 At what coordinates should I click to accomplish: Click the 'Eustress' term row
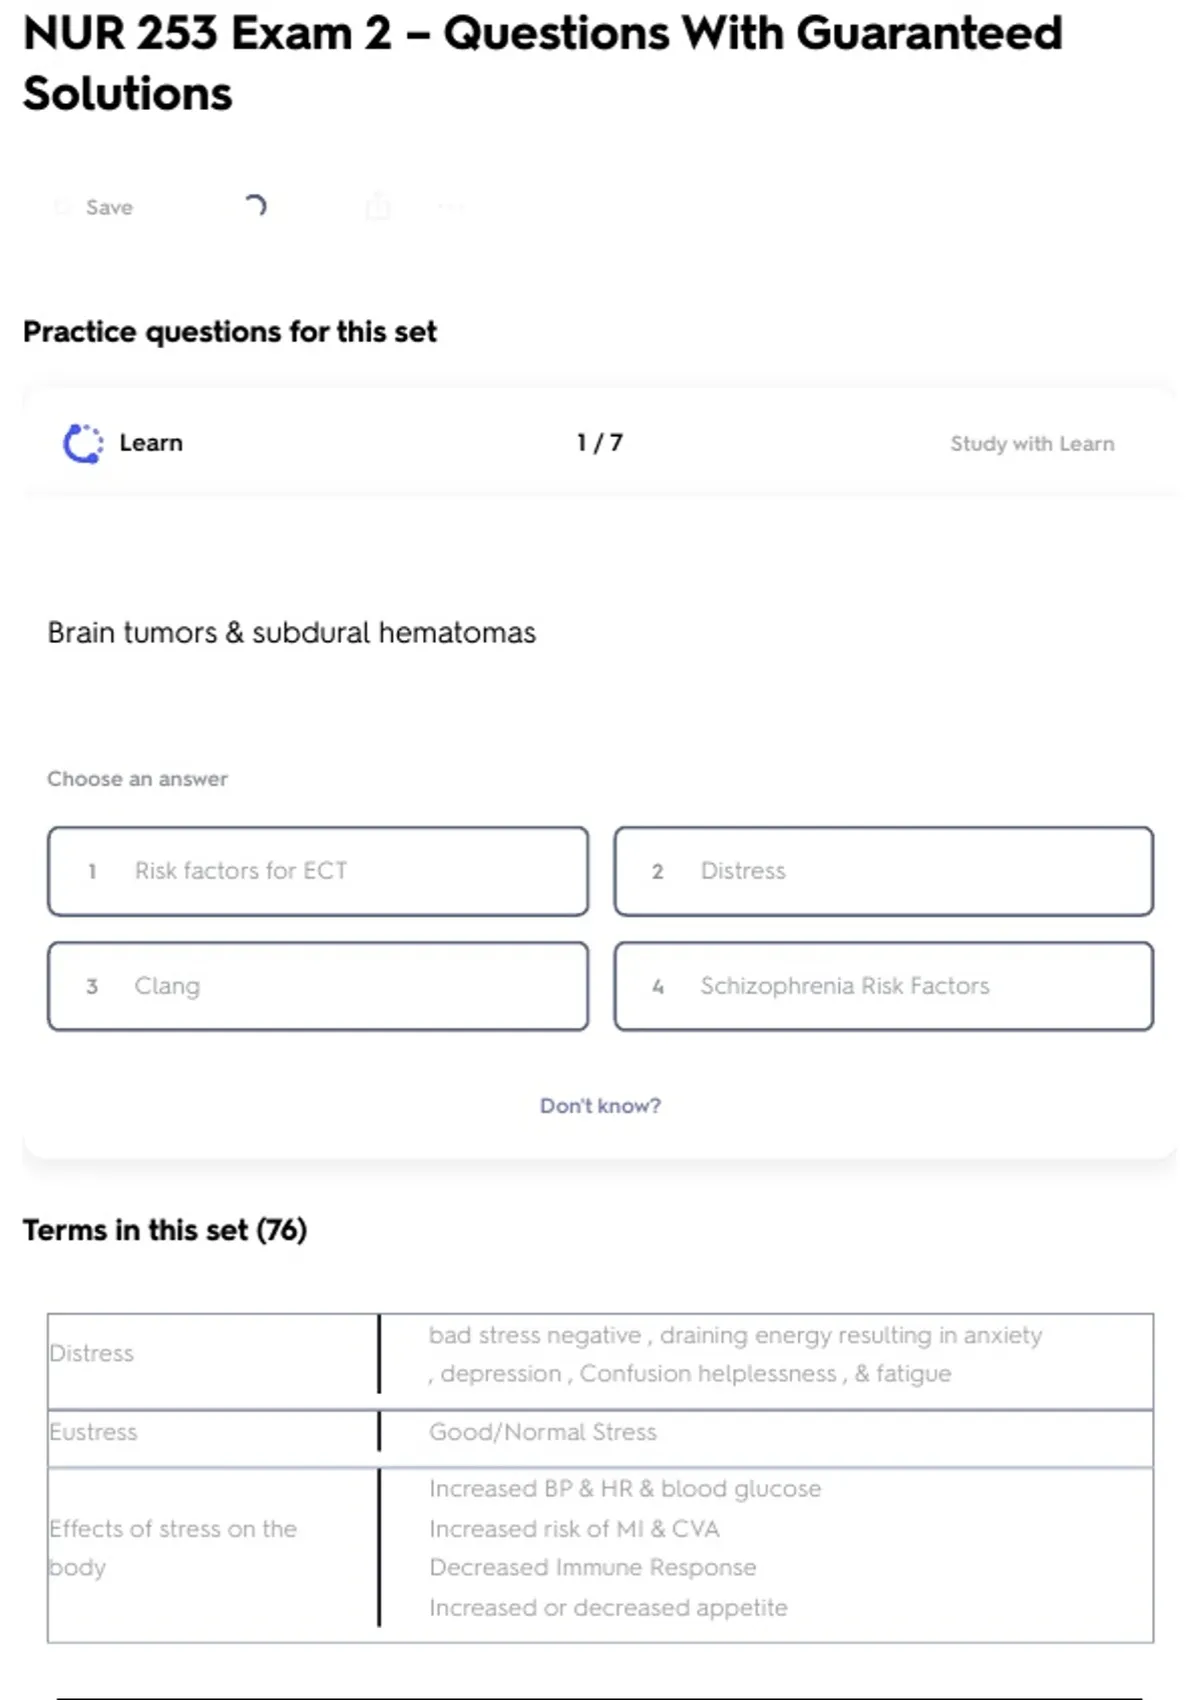tap(94, 1432)
